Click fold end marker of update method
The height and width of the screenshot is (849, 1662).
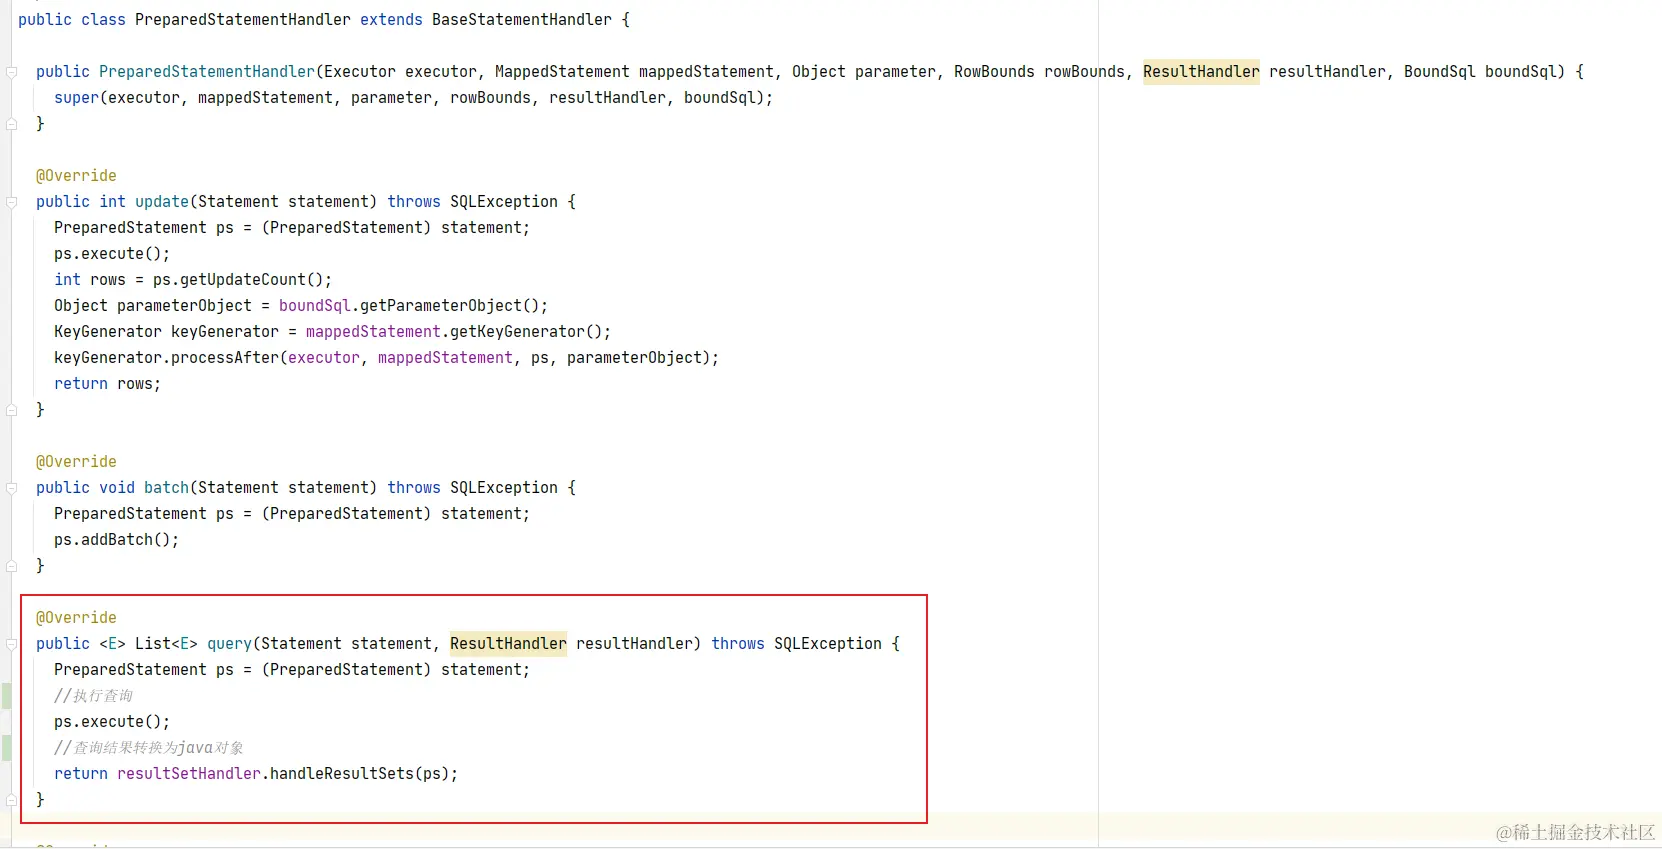pyautogui.click(x=12, y=410)
